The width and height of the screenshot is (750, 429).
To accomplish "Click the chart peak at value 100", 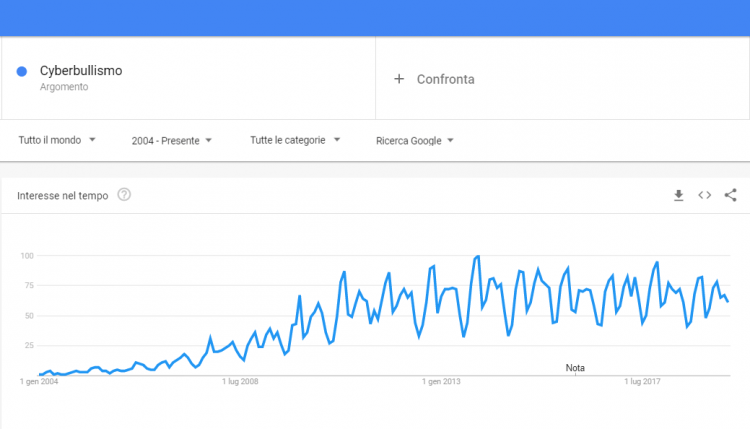I will [478, 257].
